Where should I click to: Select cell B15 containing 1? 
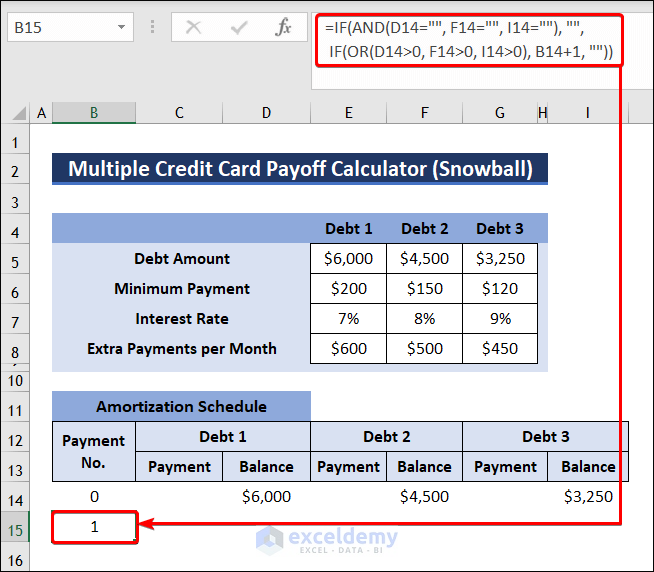[x=94, y=527]
